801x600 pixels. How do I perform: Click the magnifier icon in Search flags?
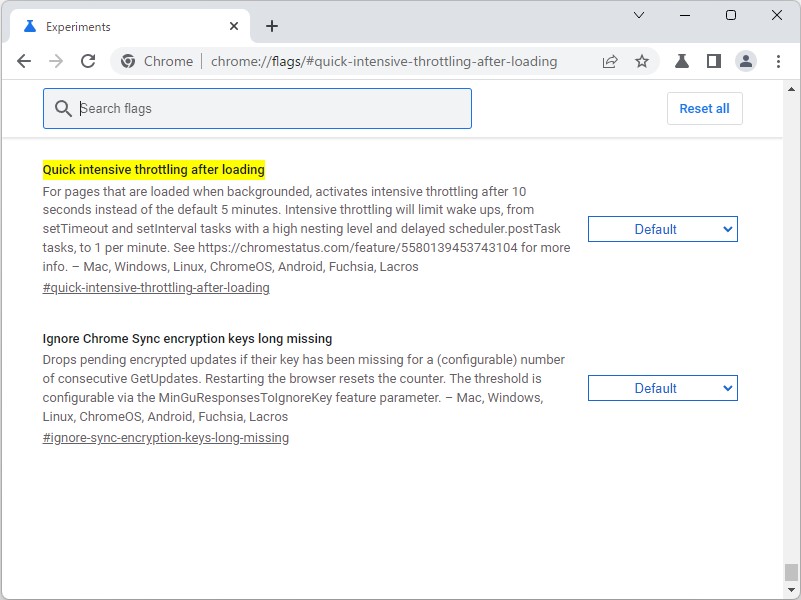click(62, 108)
